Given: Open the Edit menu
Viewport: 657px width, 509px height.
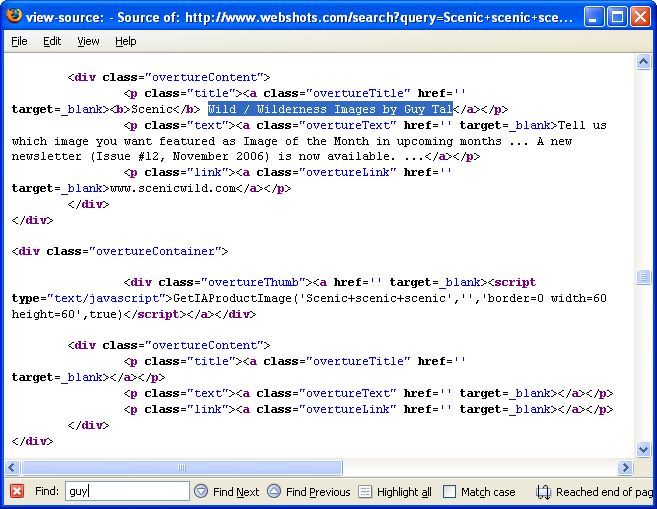Looking at the screenshot, I should [x=52, y=41].
